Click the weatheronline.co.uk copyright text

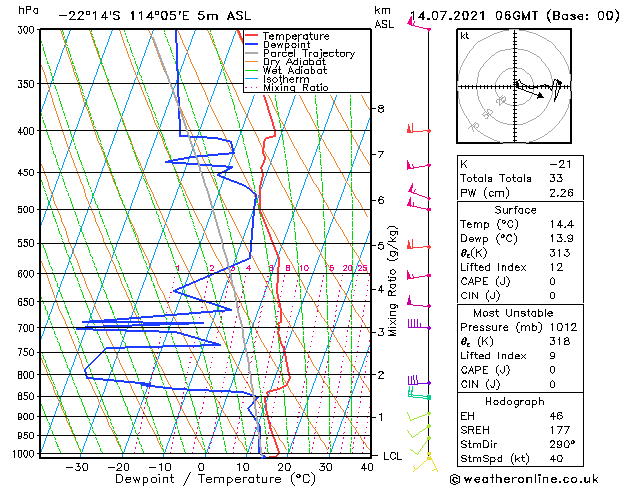[x=524, y=479]
